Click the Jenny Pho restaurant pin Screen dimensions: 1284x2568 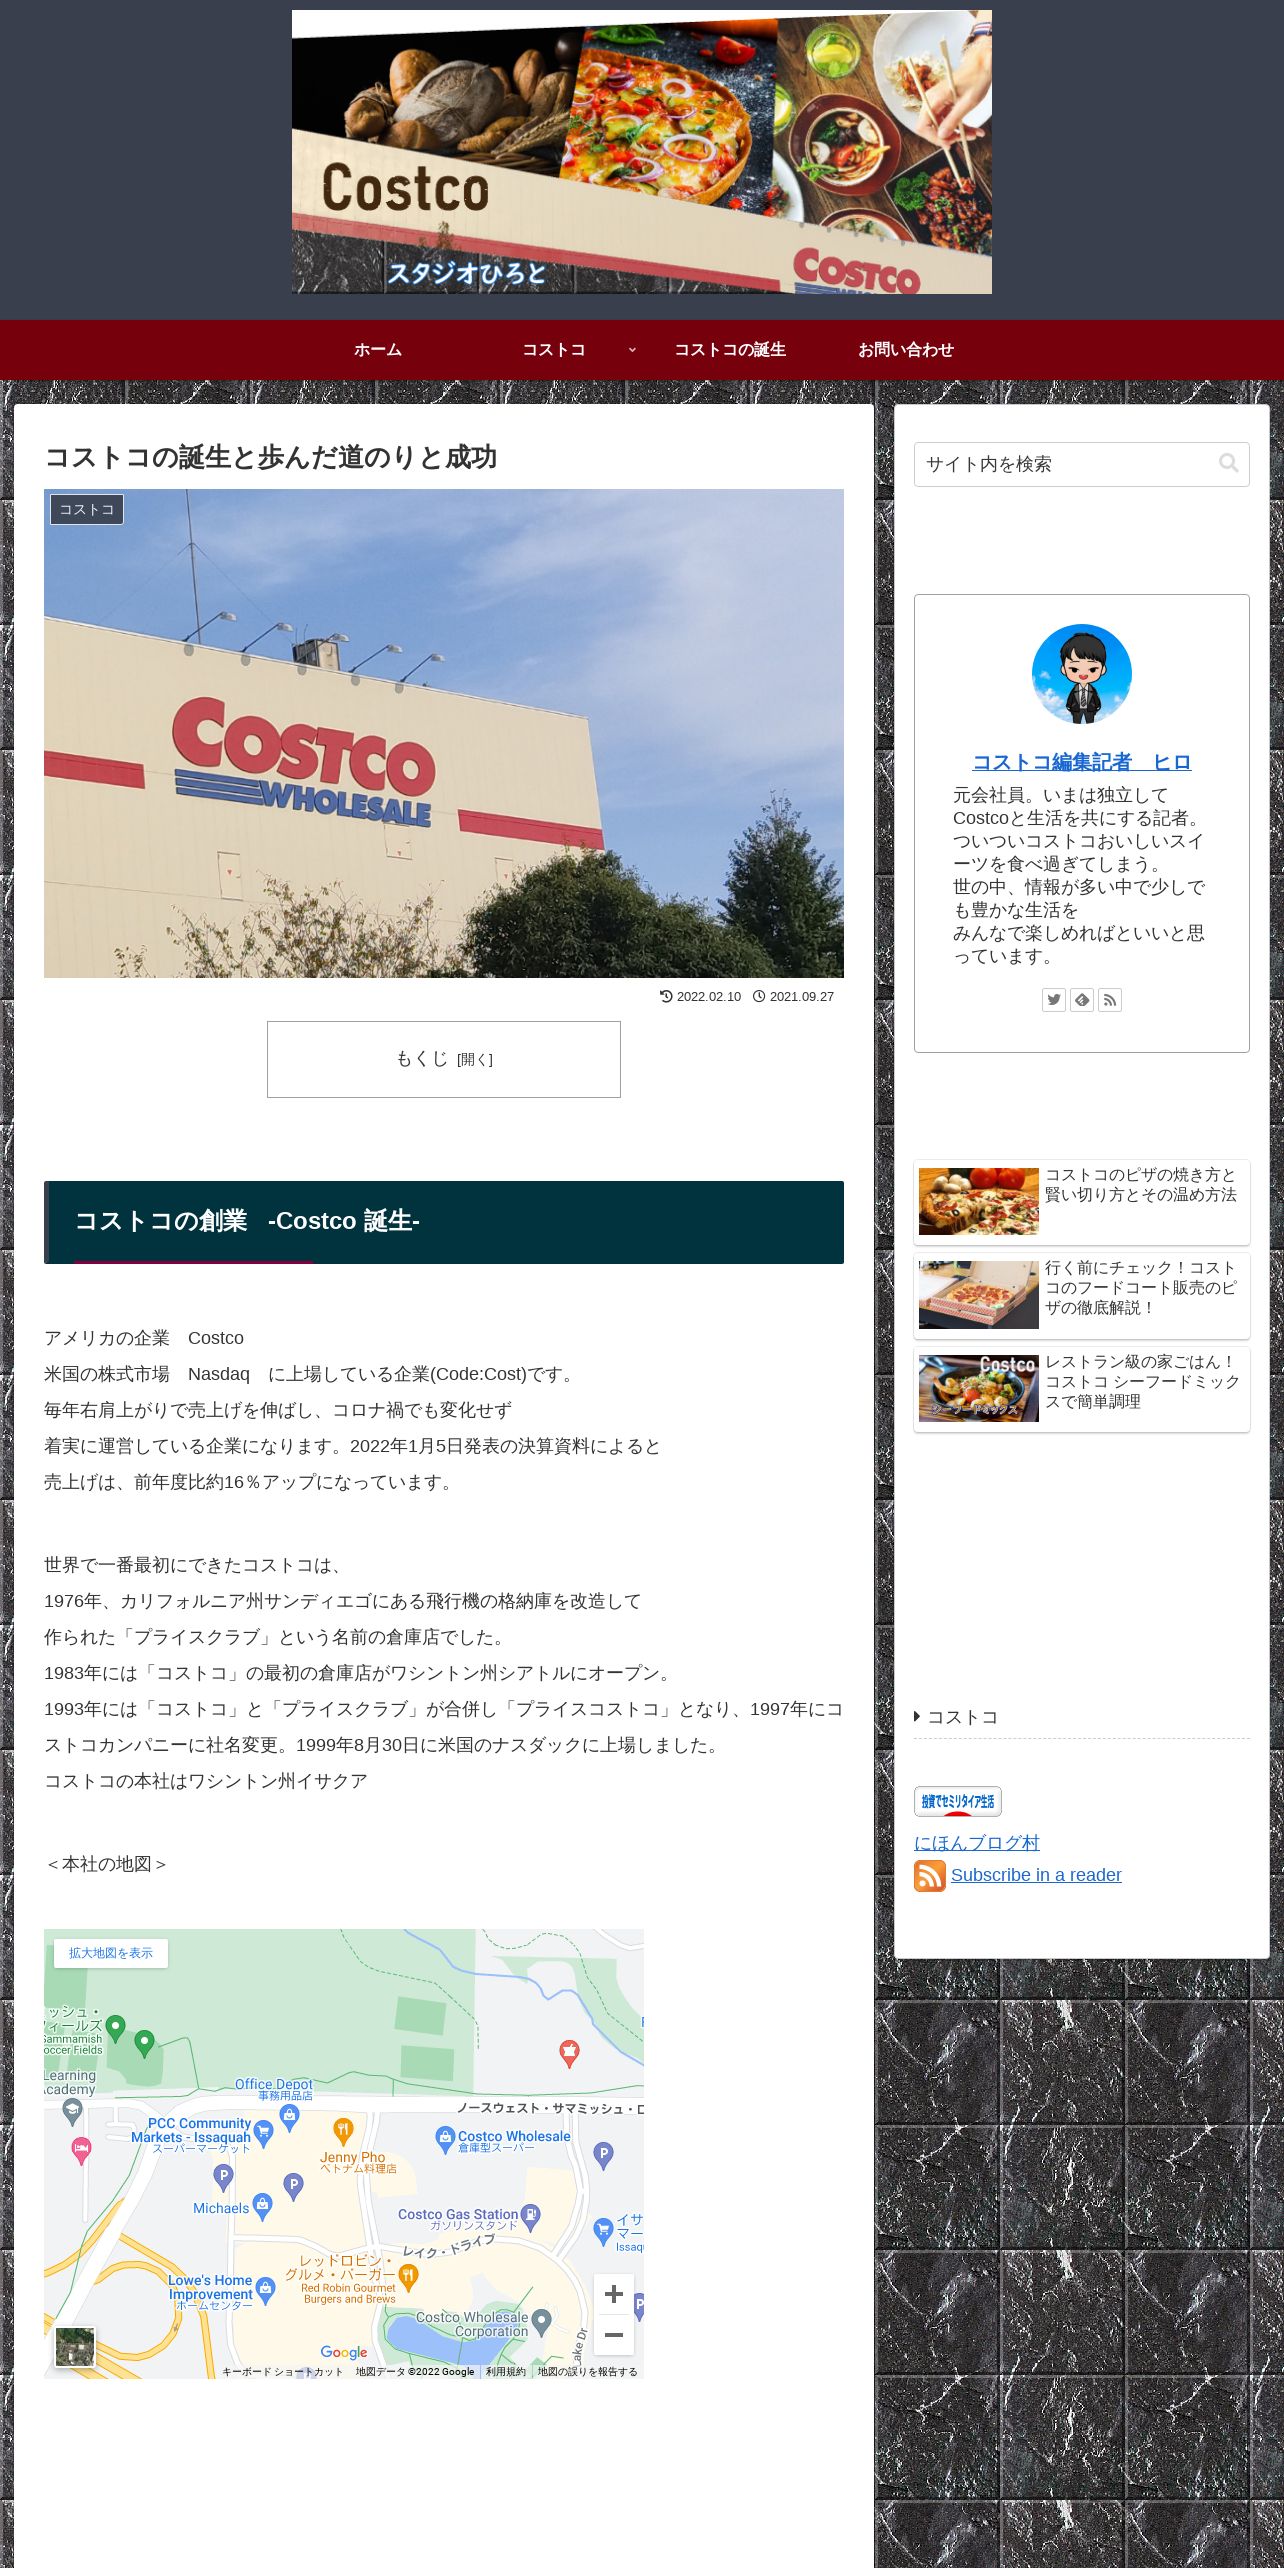pos(343,2131)
